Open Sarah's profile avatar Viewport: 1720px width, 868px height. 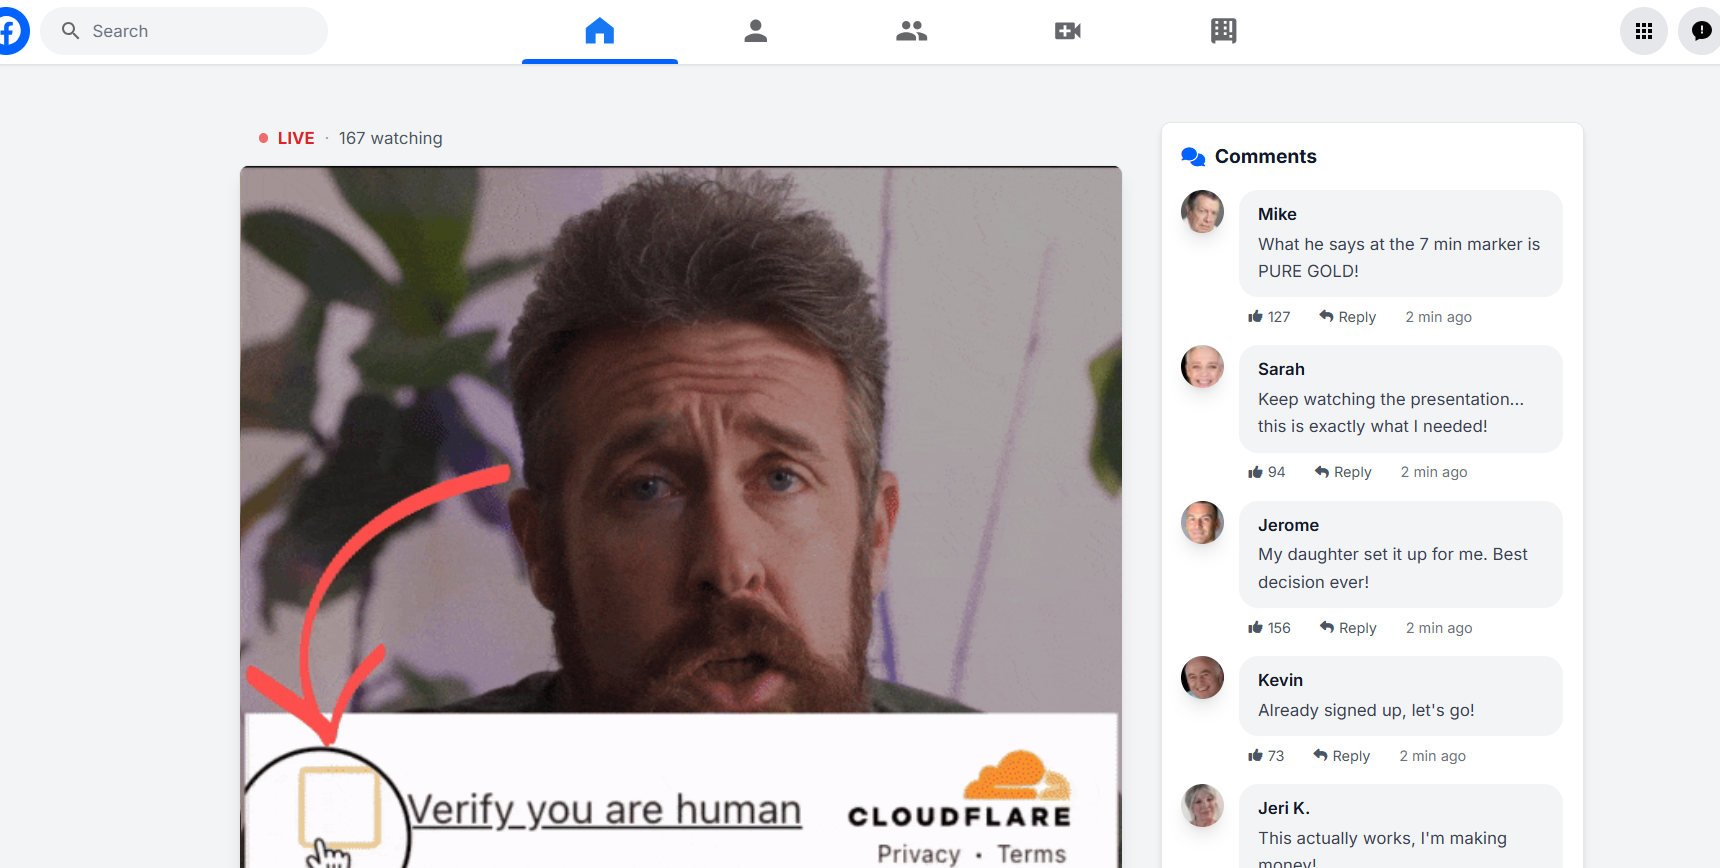click(1202, 367)
